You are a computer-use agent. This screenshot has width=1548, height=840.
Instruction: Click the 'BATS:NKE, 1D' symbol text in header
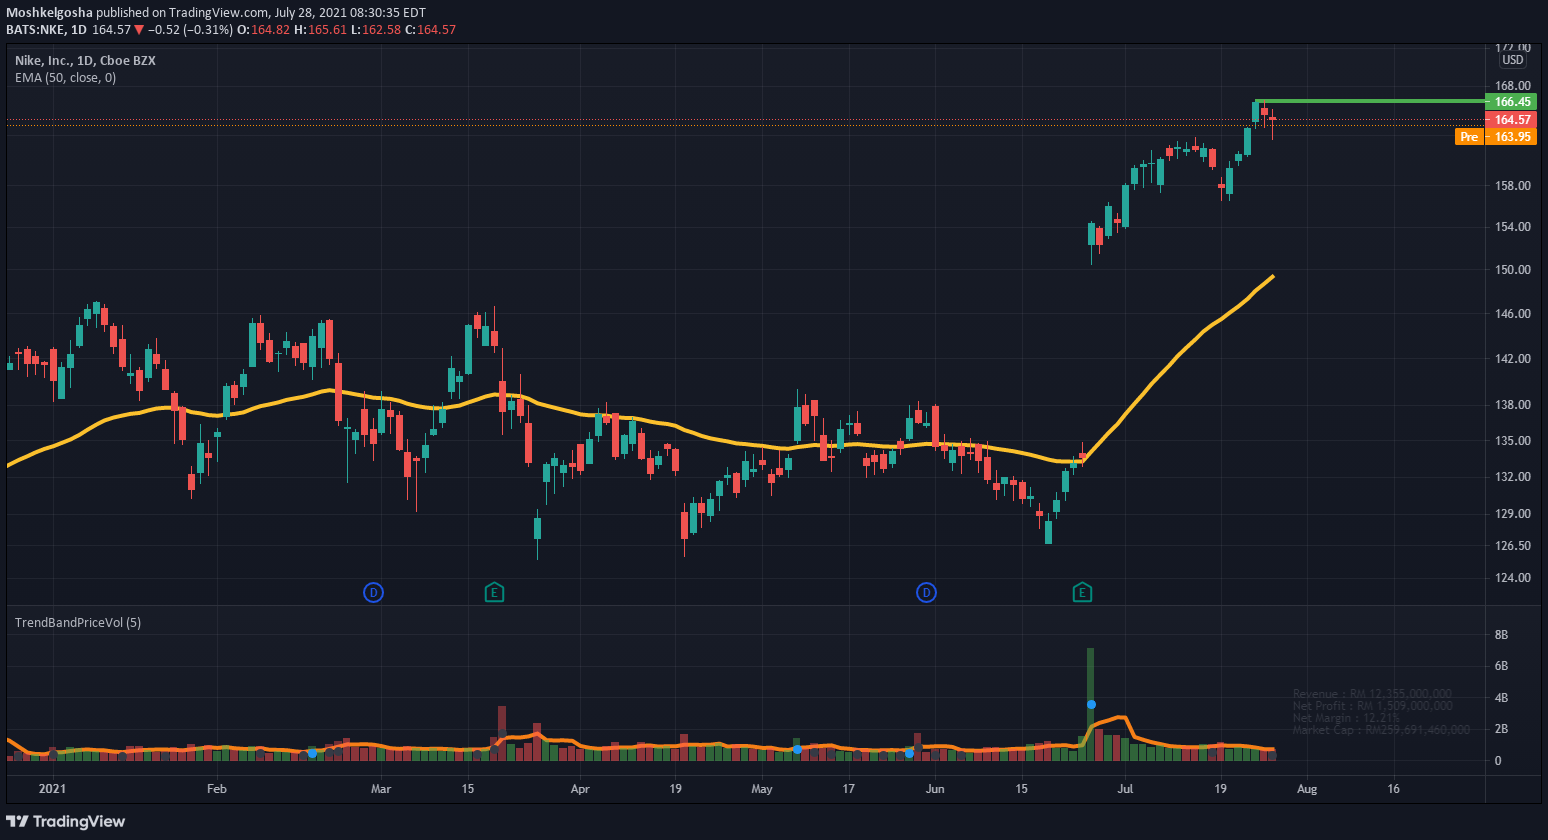click(46, 30)
